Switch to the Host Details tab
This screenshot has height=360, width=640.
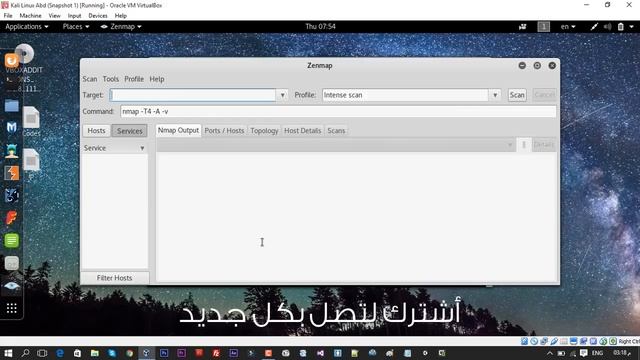point(302,131)
